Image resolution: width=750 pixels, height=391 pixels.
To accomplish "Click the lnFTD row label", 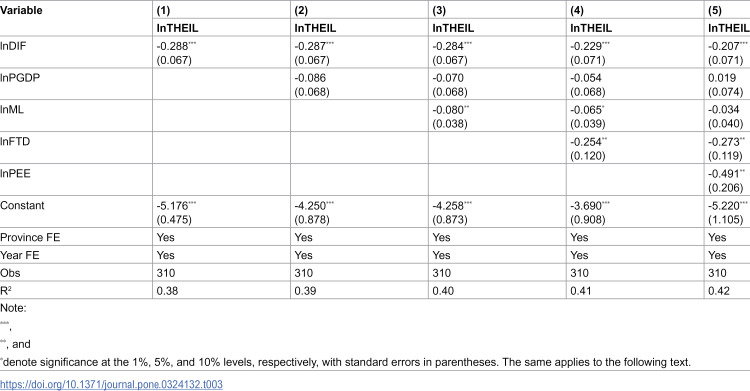I will pos(15,142).
